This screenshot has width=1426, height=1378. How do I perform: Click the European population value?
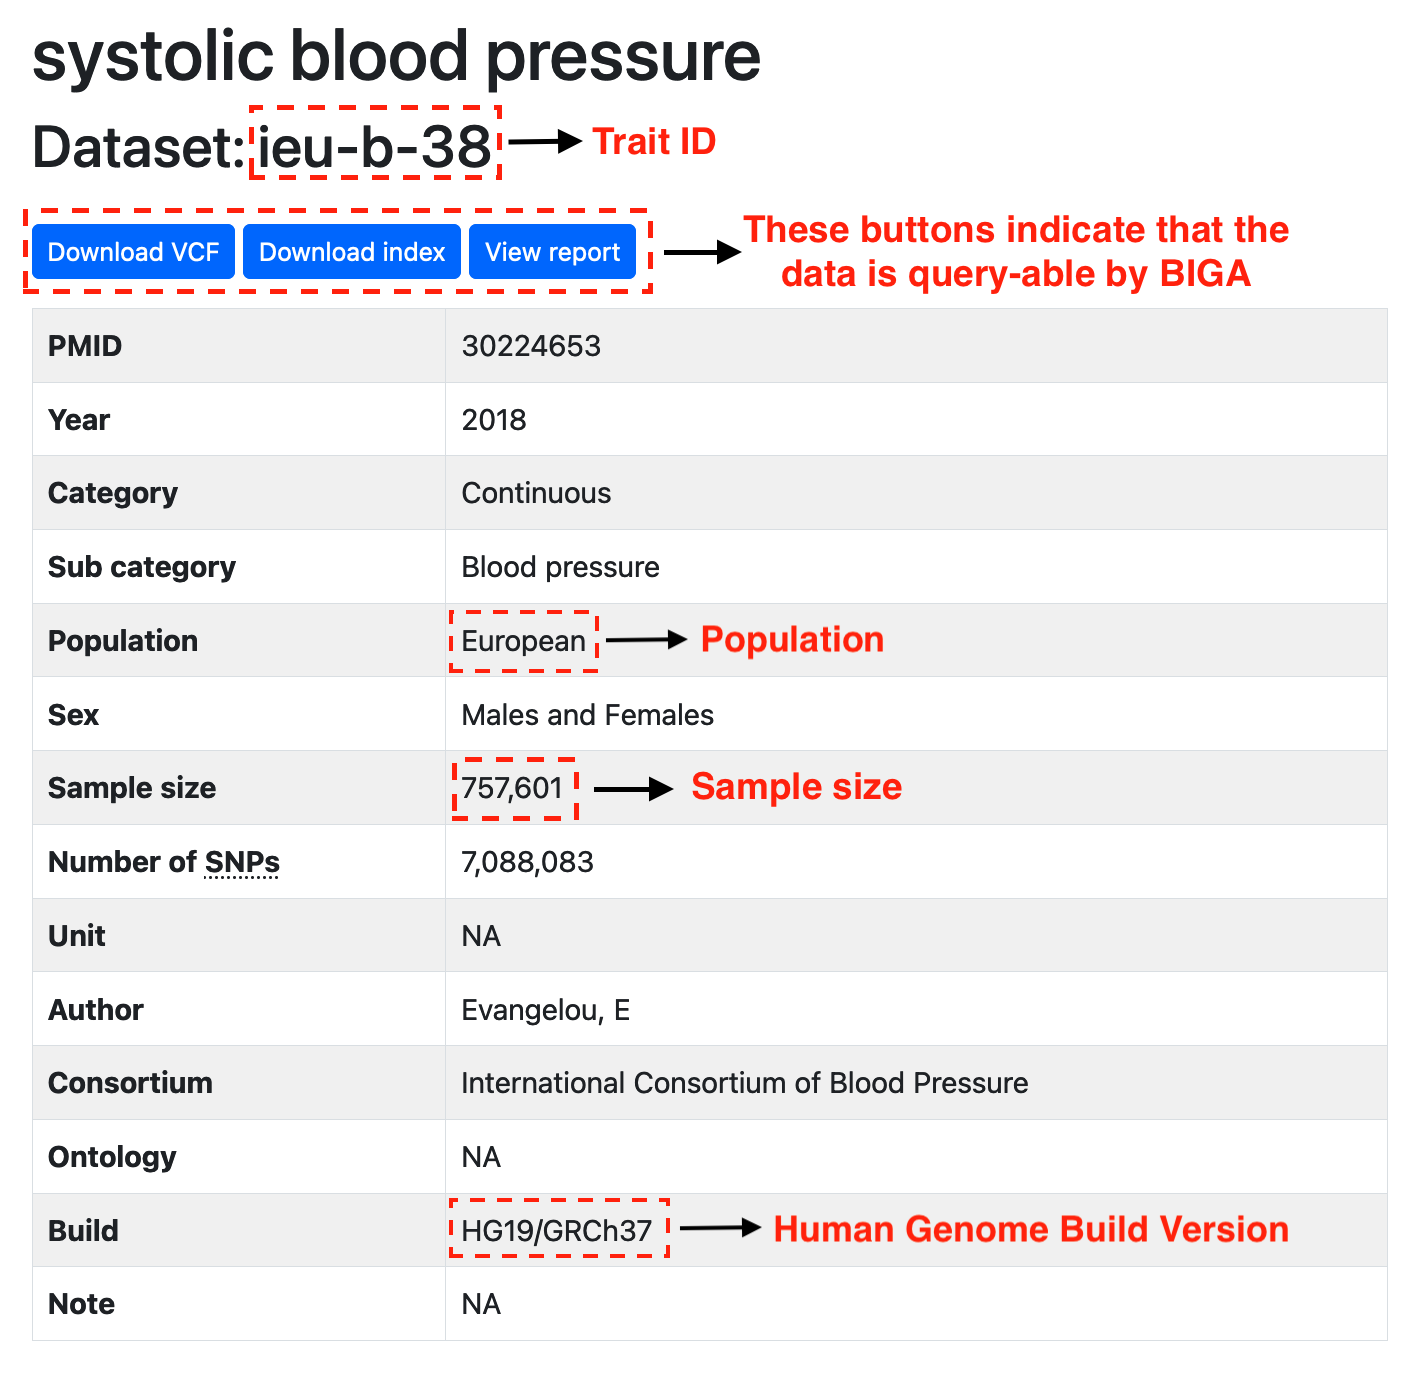pos(523,641)
